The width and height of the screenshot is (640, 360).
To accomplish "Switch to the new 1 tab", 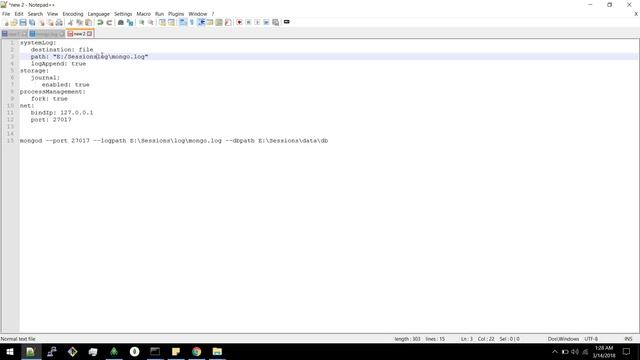I will (x=14, y=34).
